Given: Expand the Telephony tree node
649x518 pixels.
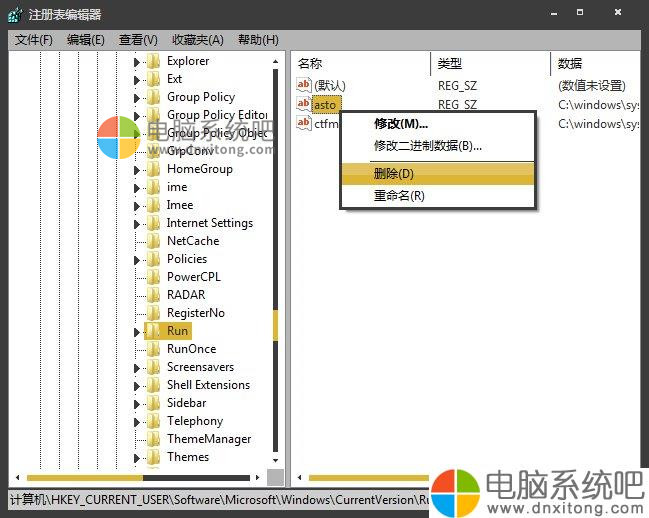Looking at the screenshot, I should [x=137, y=422].
